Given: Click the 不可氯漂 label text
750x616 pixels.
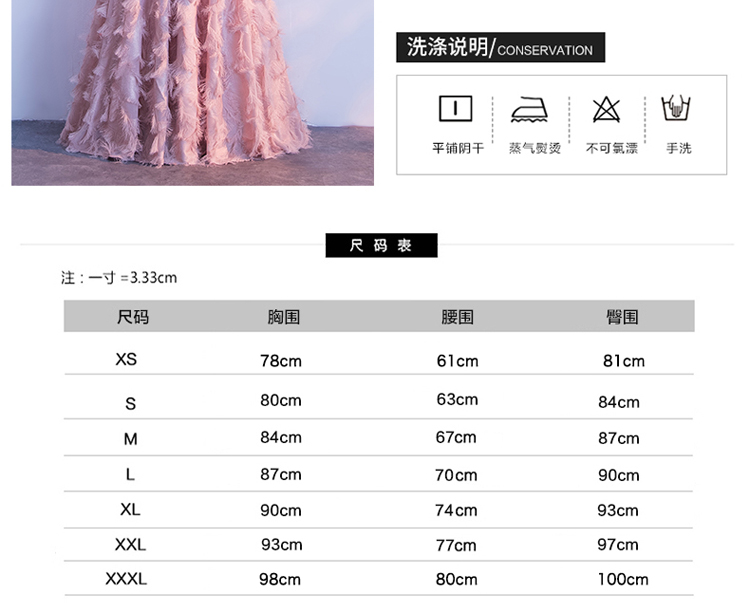Looking at the screenshot, I should (612, 148).
